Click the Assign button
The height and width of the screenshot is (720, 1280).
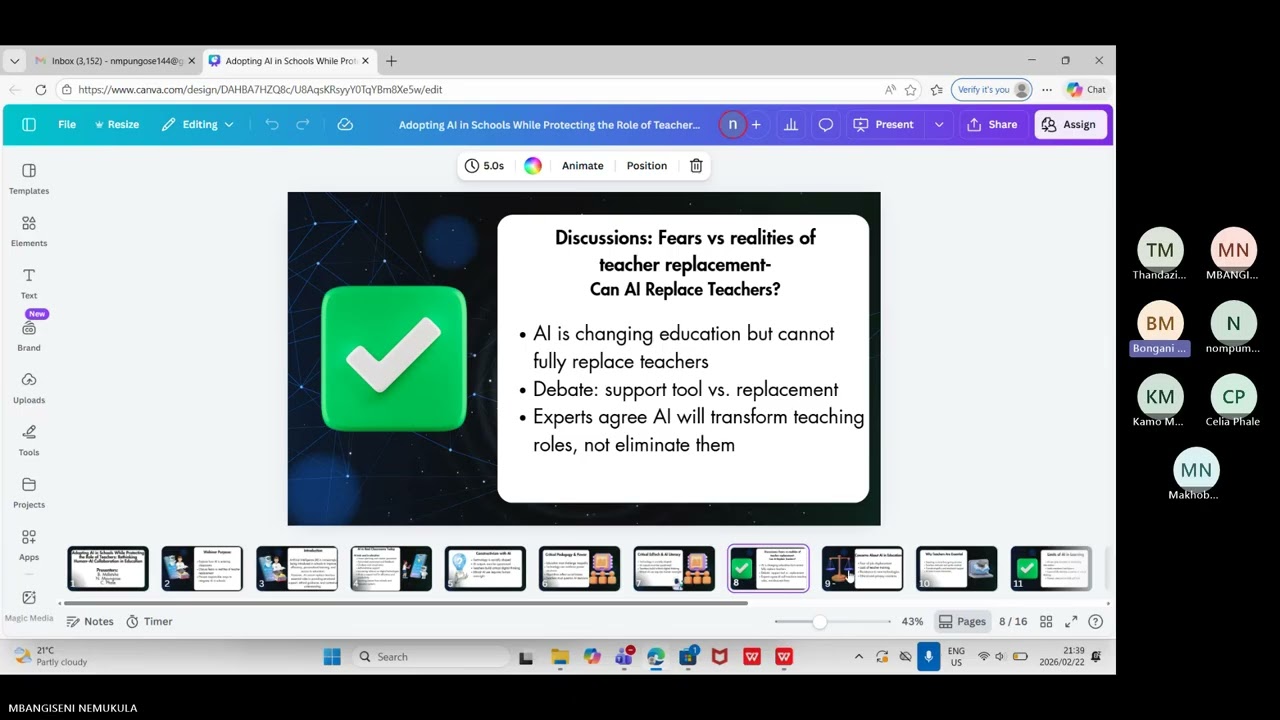(1069, 125)
